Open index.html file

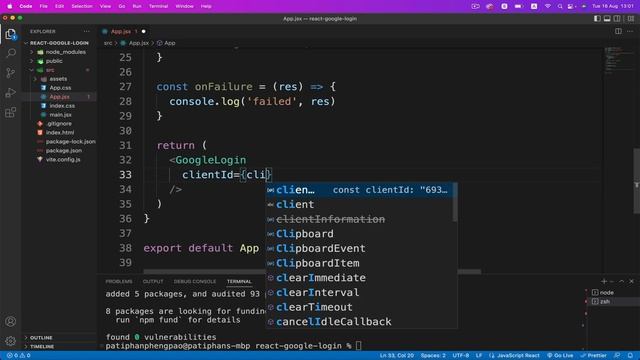tap(60, 133)
